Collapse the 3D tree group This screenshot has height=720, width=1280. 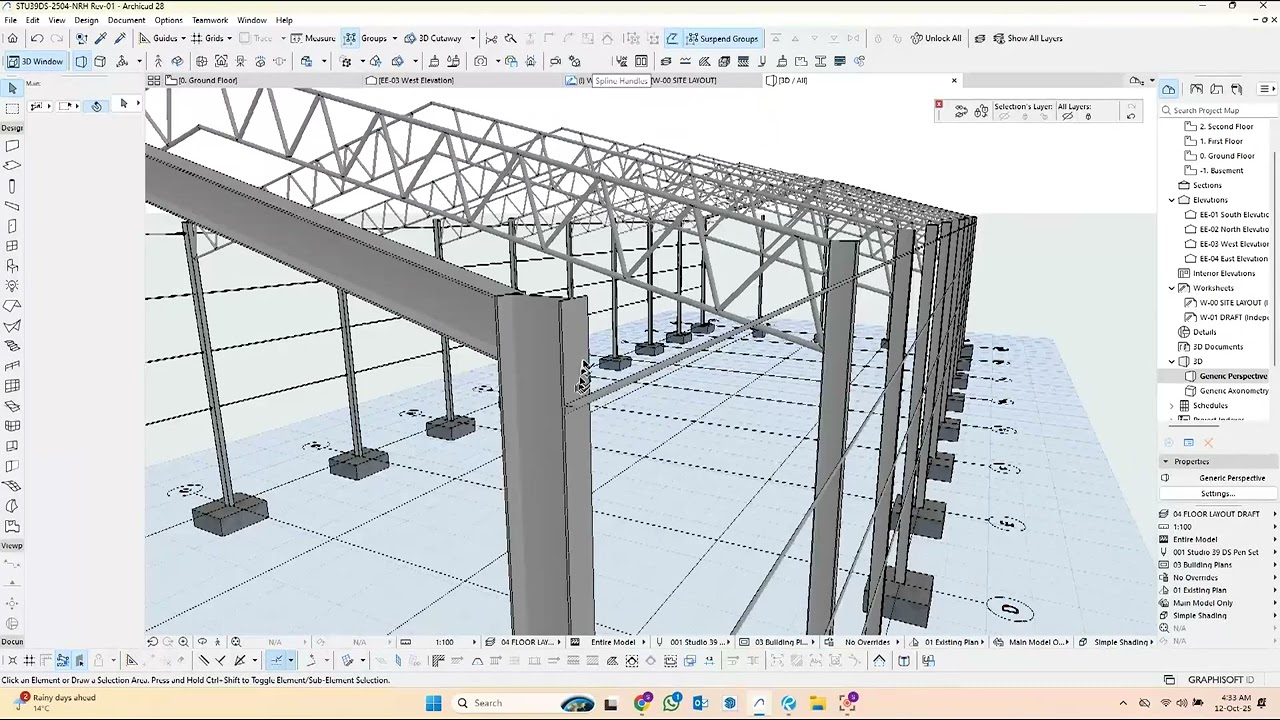coord(1172,361)
